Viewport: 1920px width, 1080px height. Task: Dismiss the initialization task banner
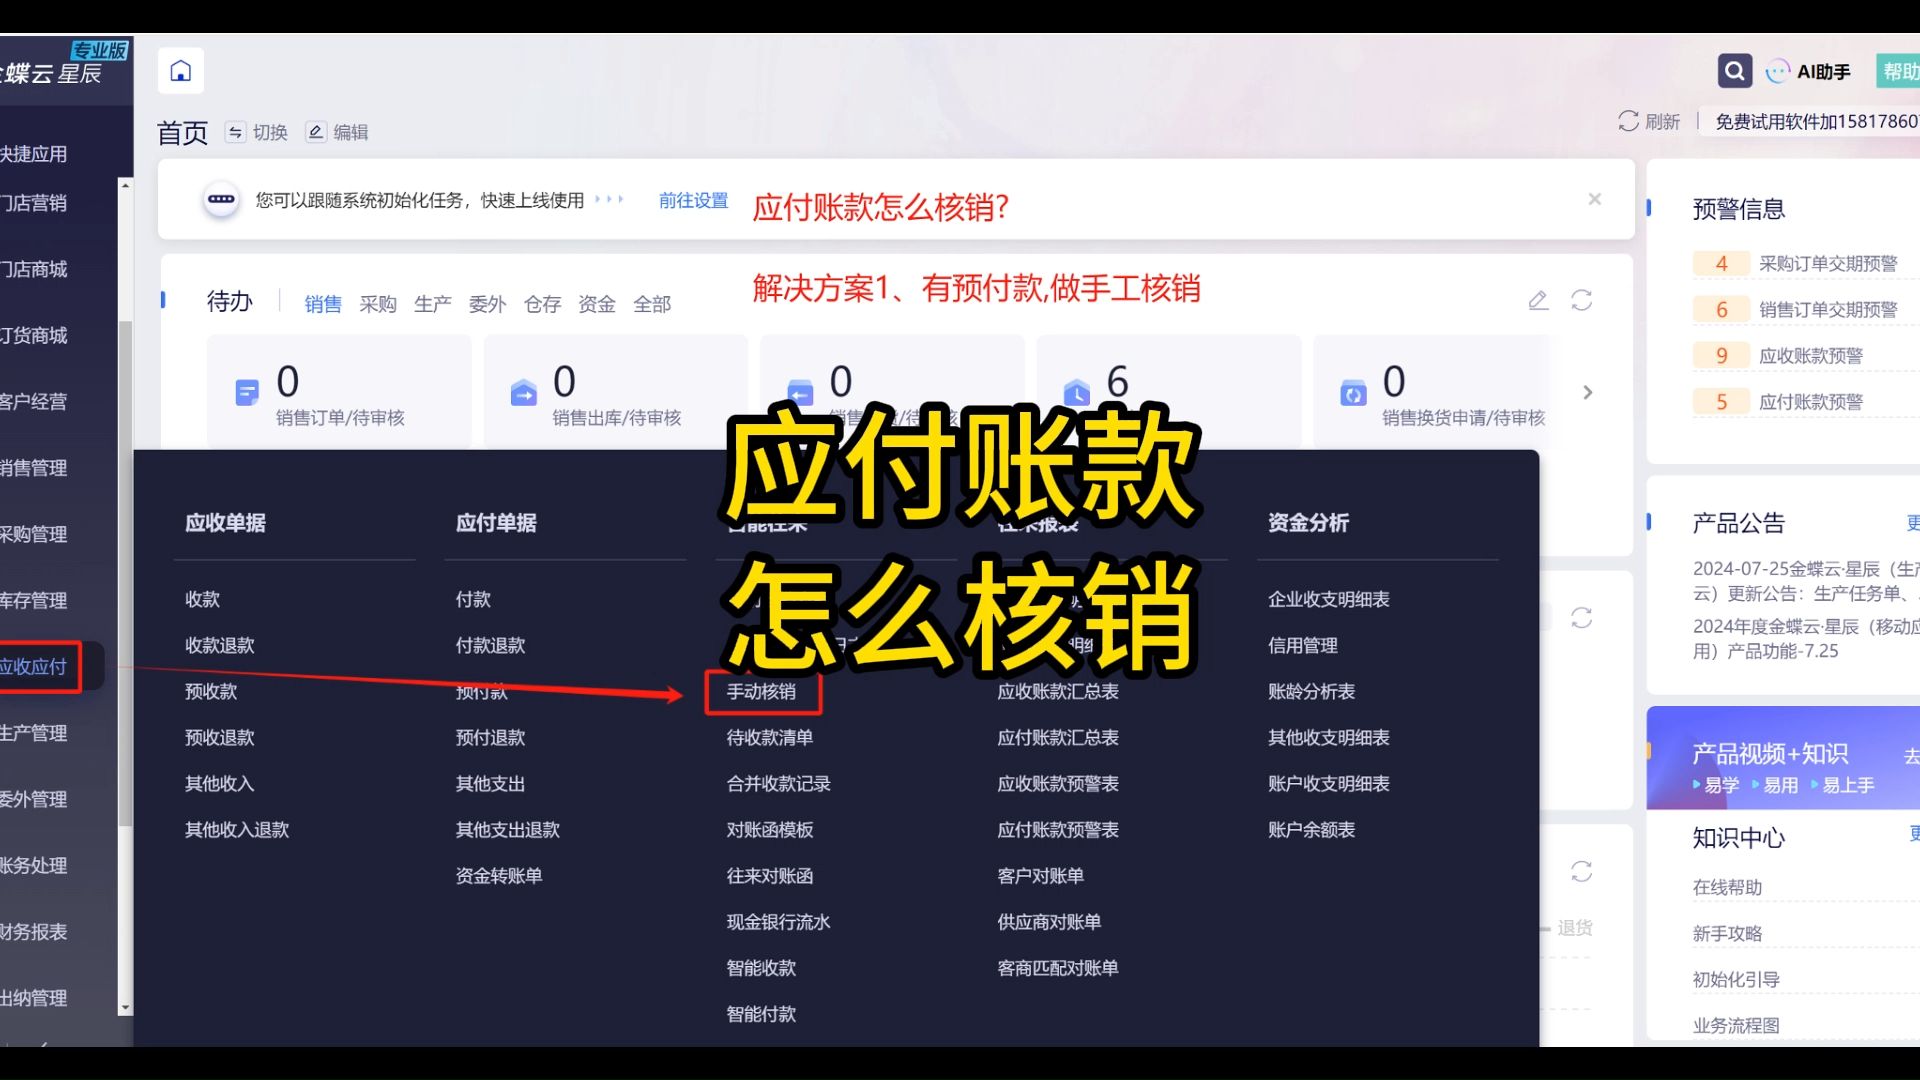pyautogui.click(x=1595, y=198)
